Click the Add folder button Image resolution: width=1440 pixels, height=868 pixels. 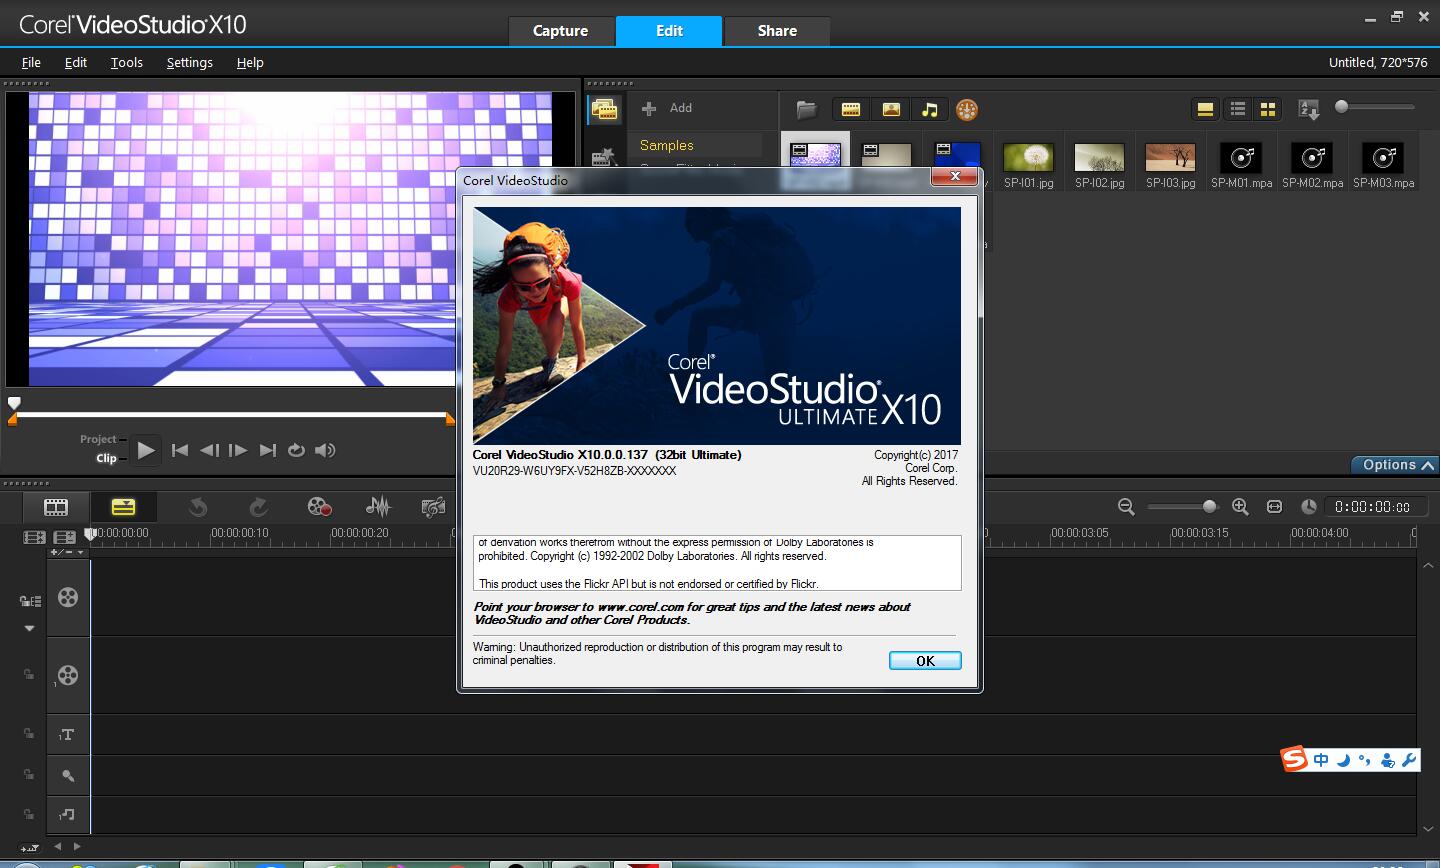tap(668, 108)
